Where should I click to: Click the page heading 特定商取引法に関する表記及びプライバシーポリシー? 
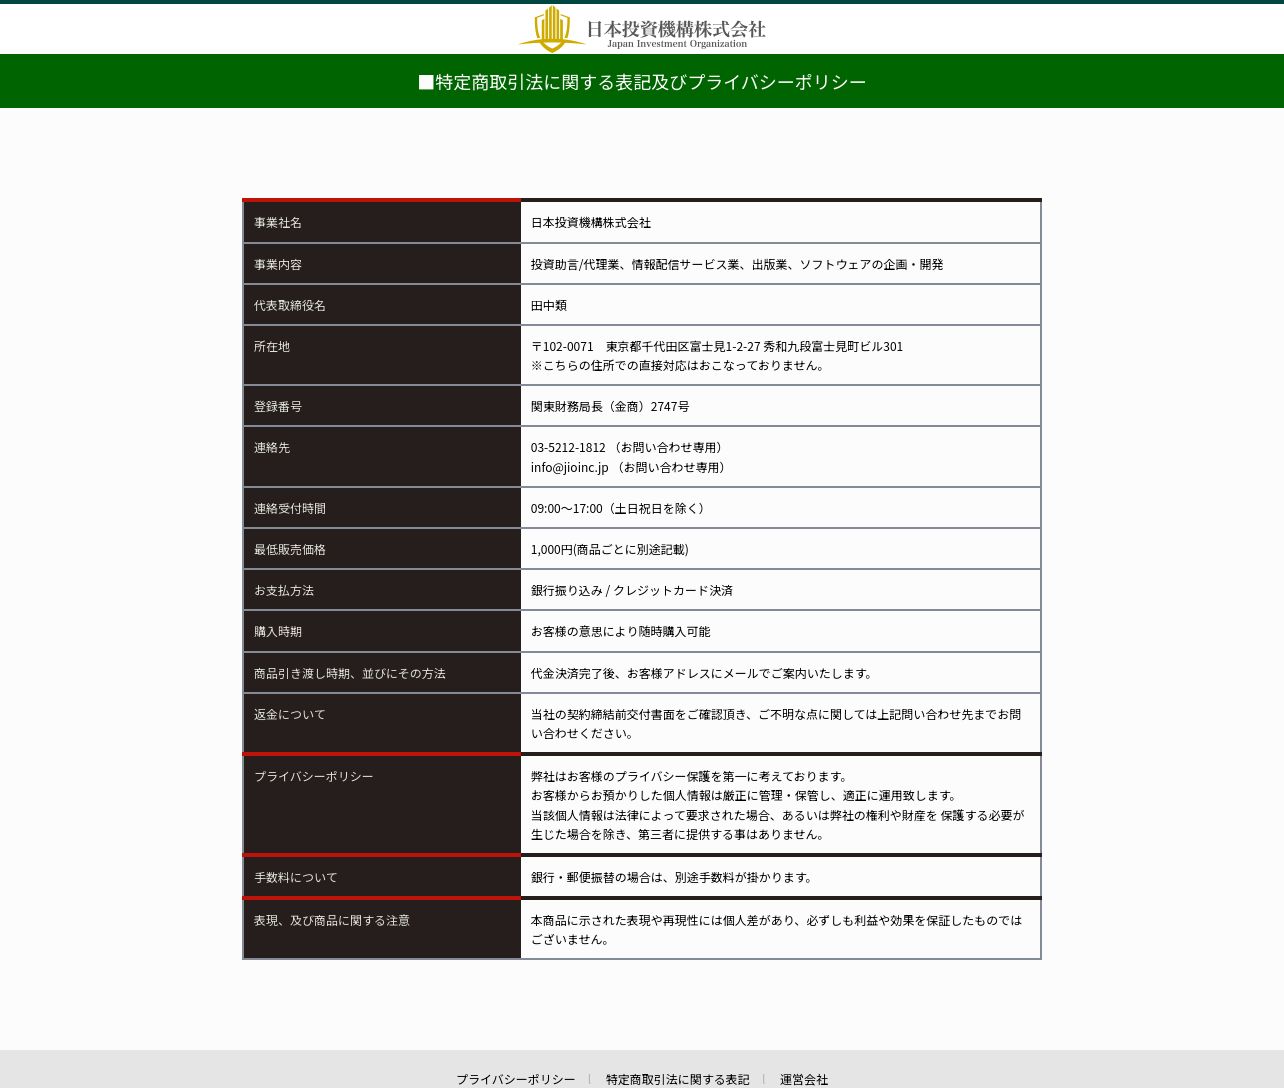point(642,82)
